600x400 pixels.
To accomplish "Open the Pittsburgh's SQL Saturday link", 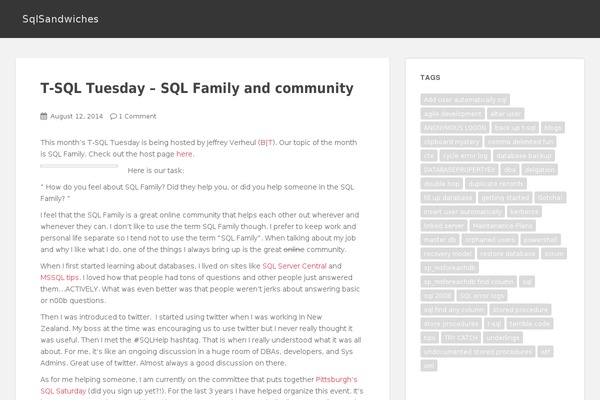I will pyautogui.click(x=199, y=385).
